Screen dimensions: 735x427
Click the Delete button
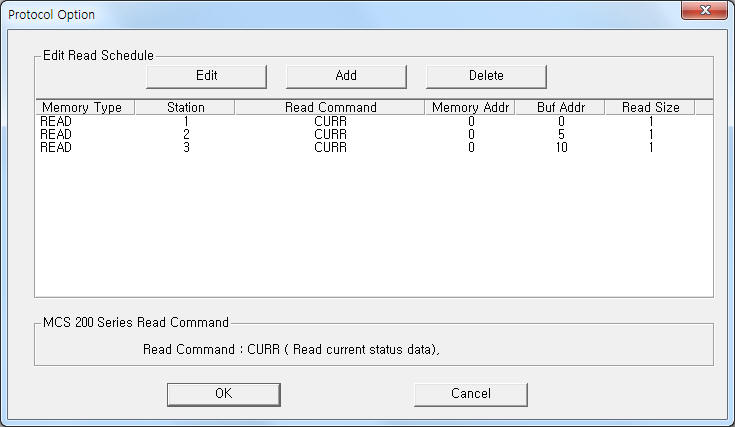pyautogui.click(x=486, y=76)
